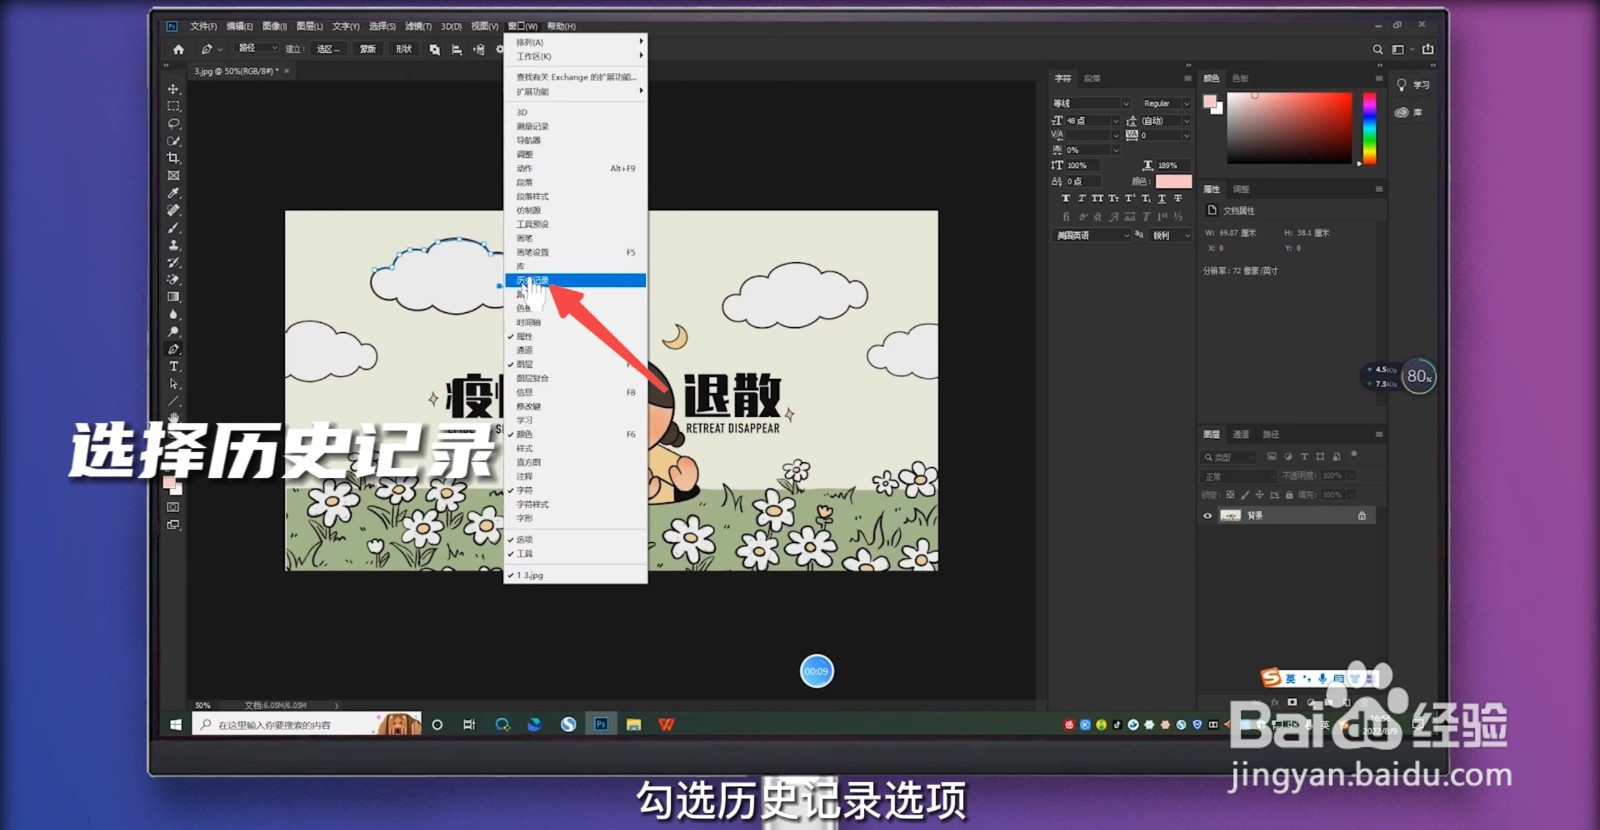Viewport: 1600px width, 830px height.
Task: Click the Photoshop icon in Windows taskbar
Action: (x=601, y=724)
